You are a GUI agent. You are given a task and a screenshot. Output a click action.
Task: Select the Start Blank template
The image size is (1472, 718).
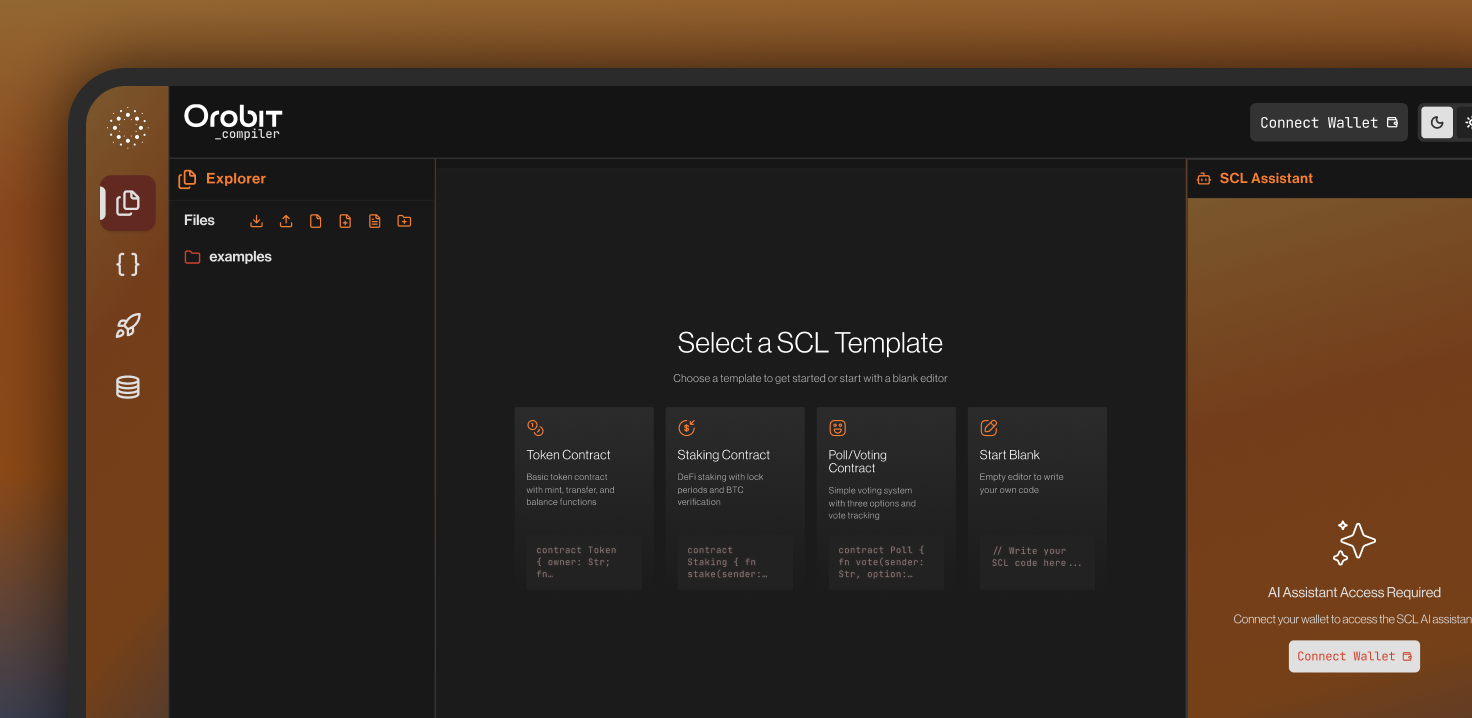click(x=1037, y=497)
